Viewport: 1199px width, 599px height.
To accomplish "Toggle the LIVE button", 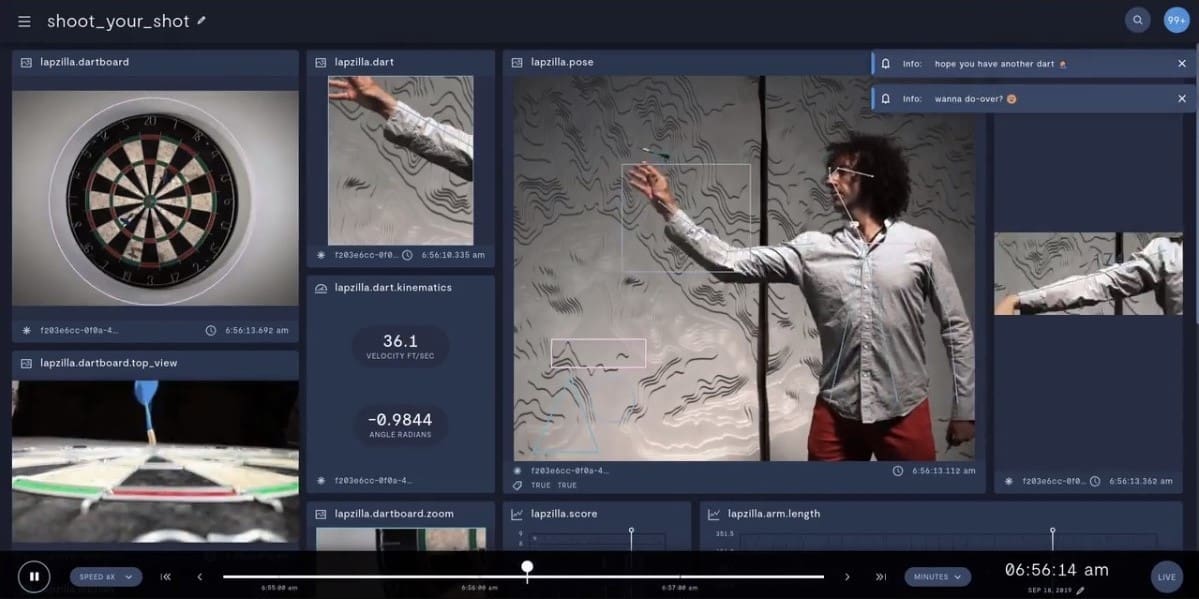I will coord(1166,577).
